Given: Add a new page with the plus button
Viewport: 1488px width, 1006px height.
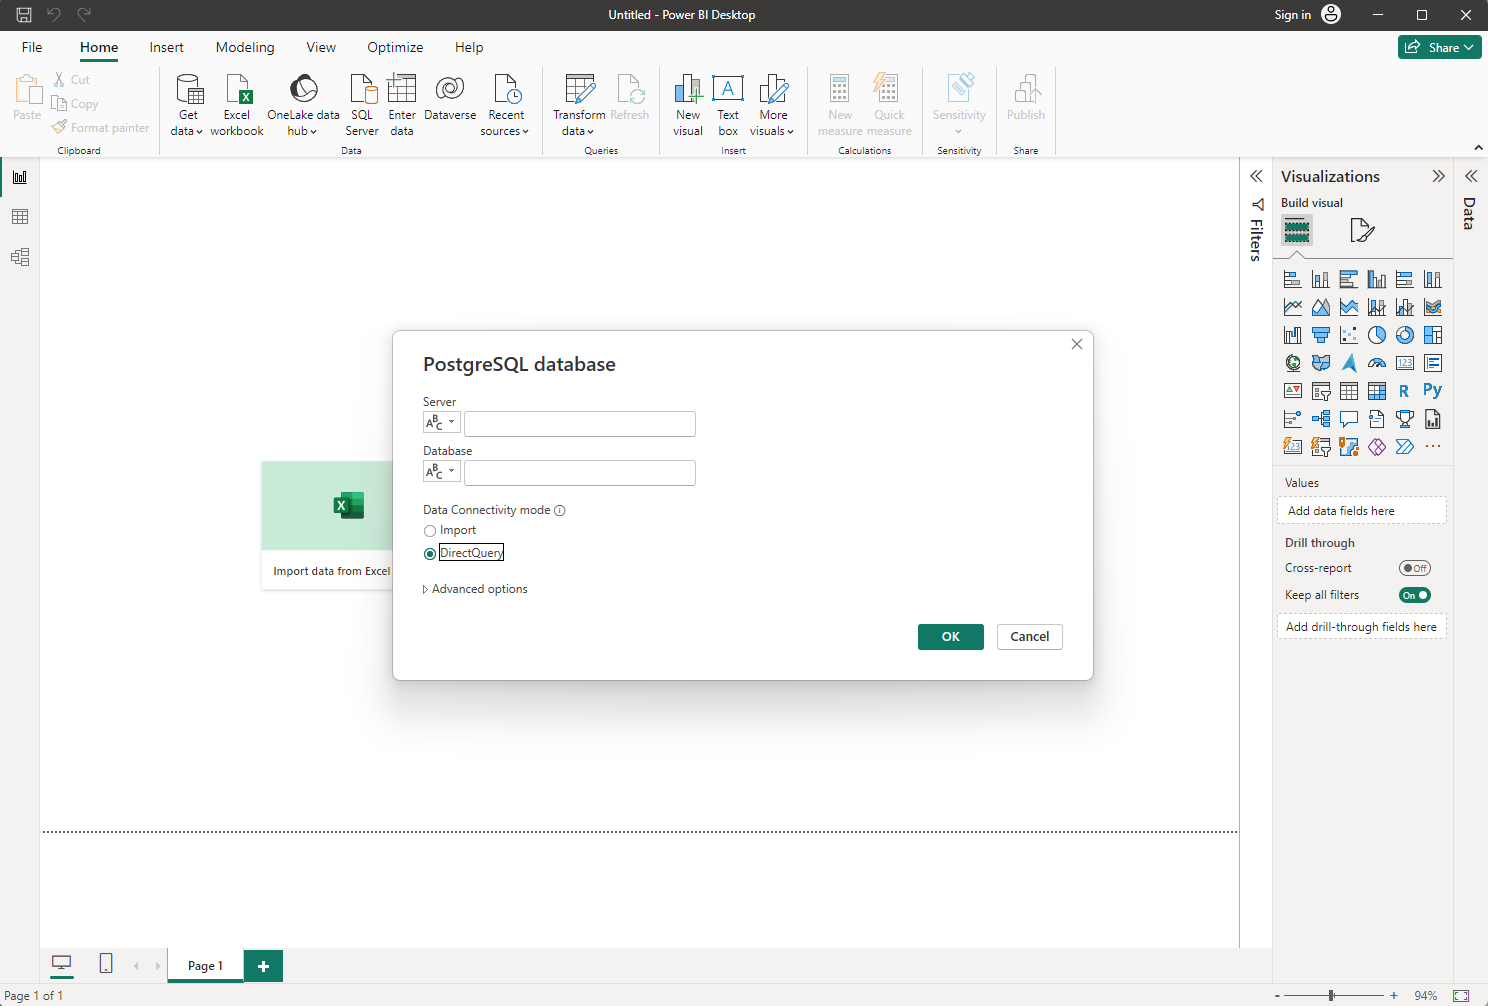Looking at the screenshot, I should coord(264,966).
